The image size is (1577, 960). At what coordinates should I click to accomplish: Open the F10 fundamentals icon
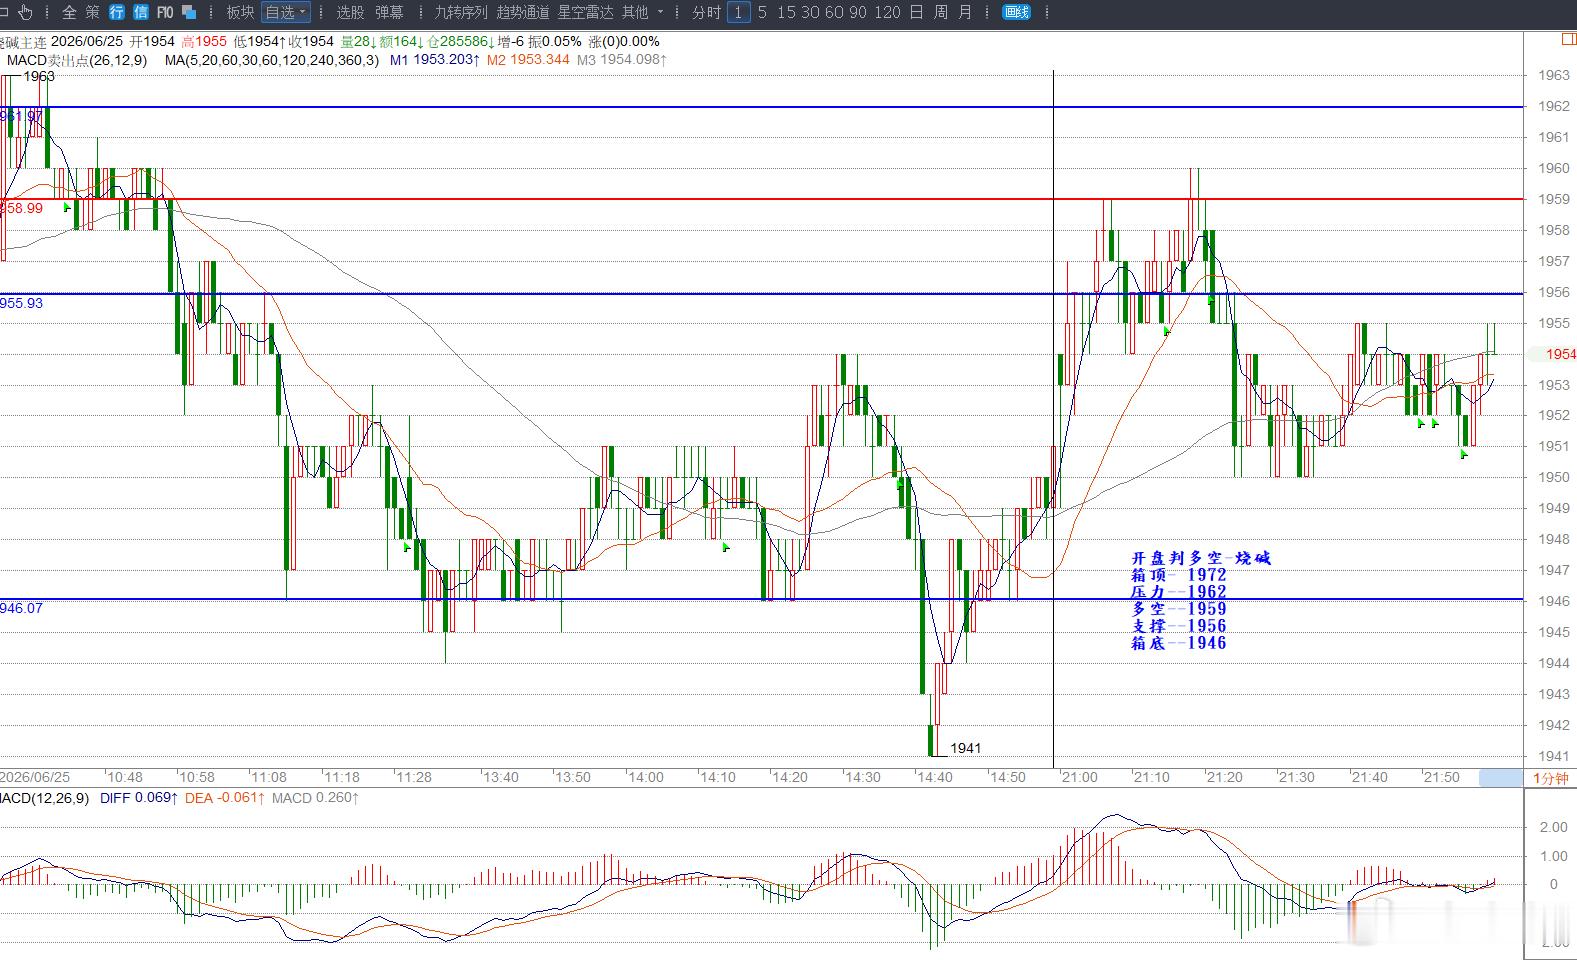pyautogui.click(x=165, y=12)
